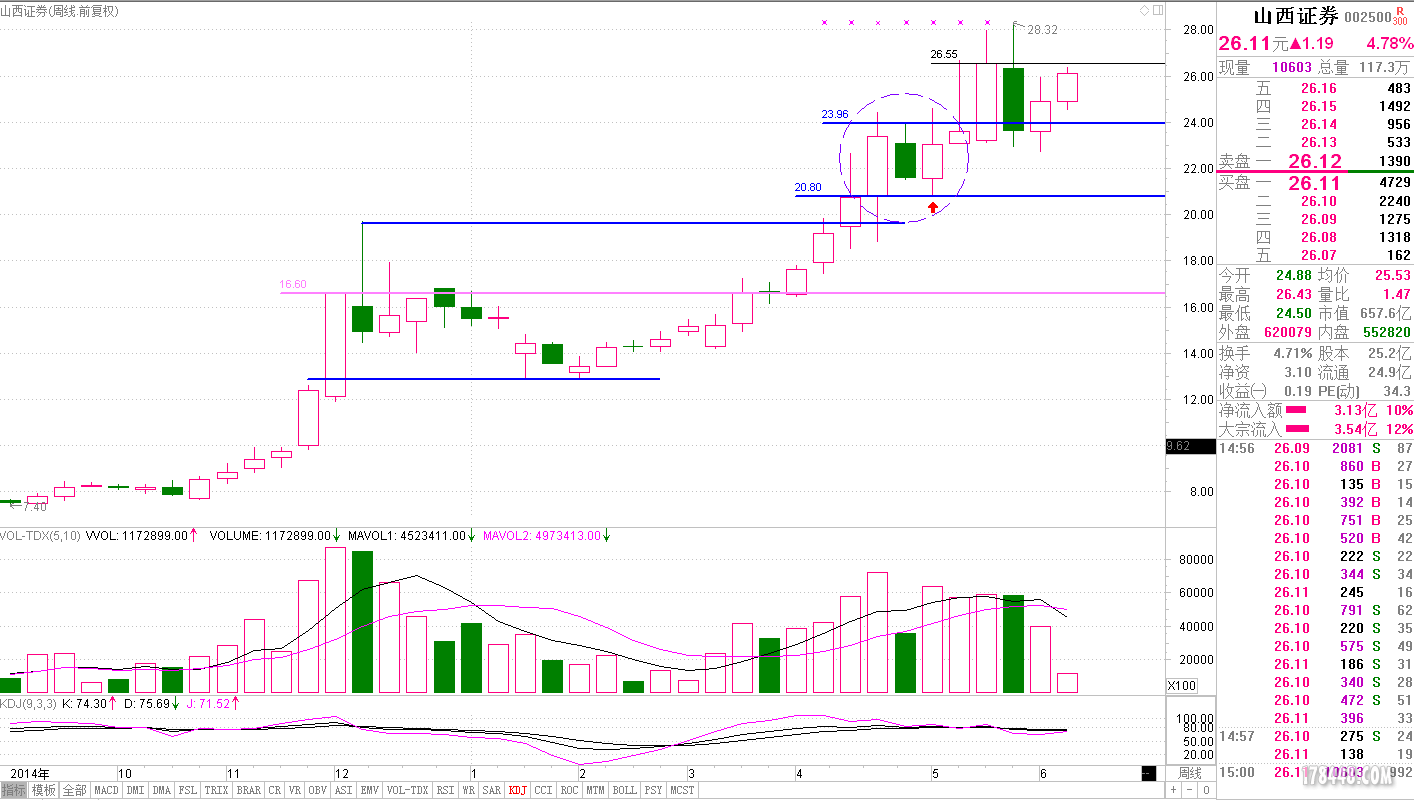Open the 周线 period selector
1414x800 pixels.
click(1189, 773)
